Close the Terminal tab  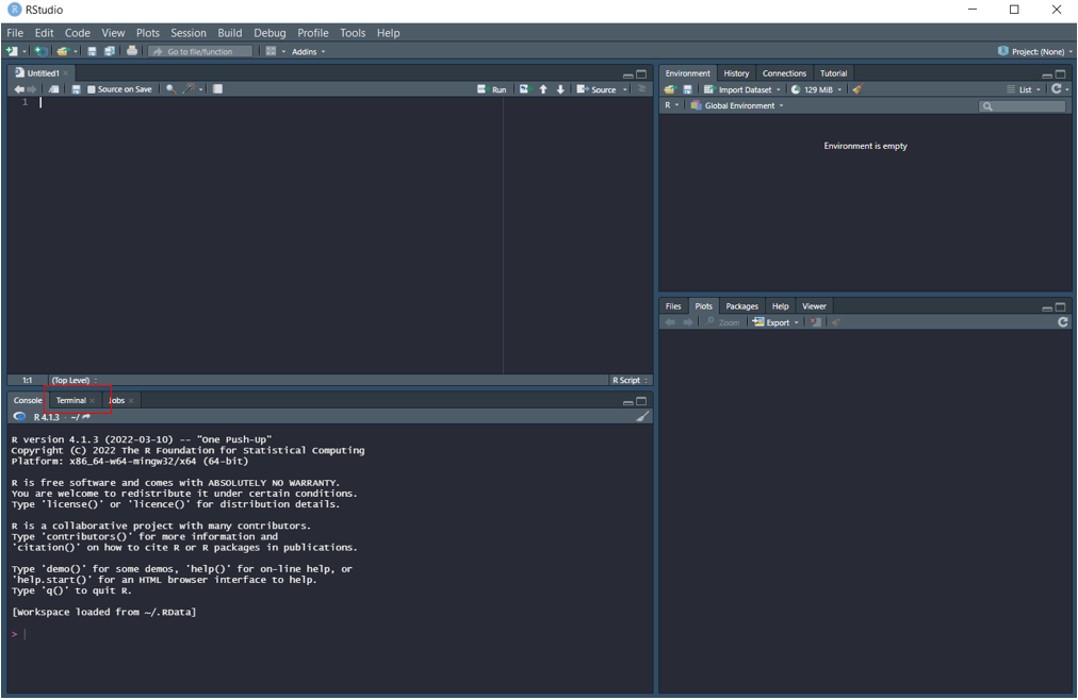click(92, 400)
